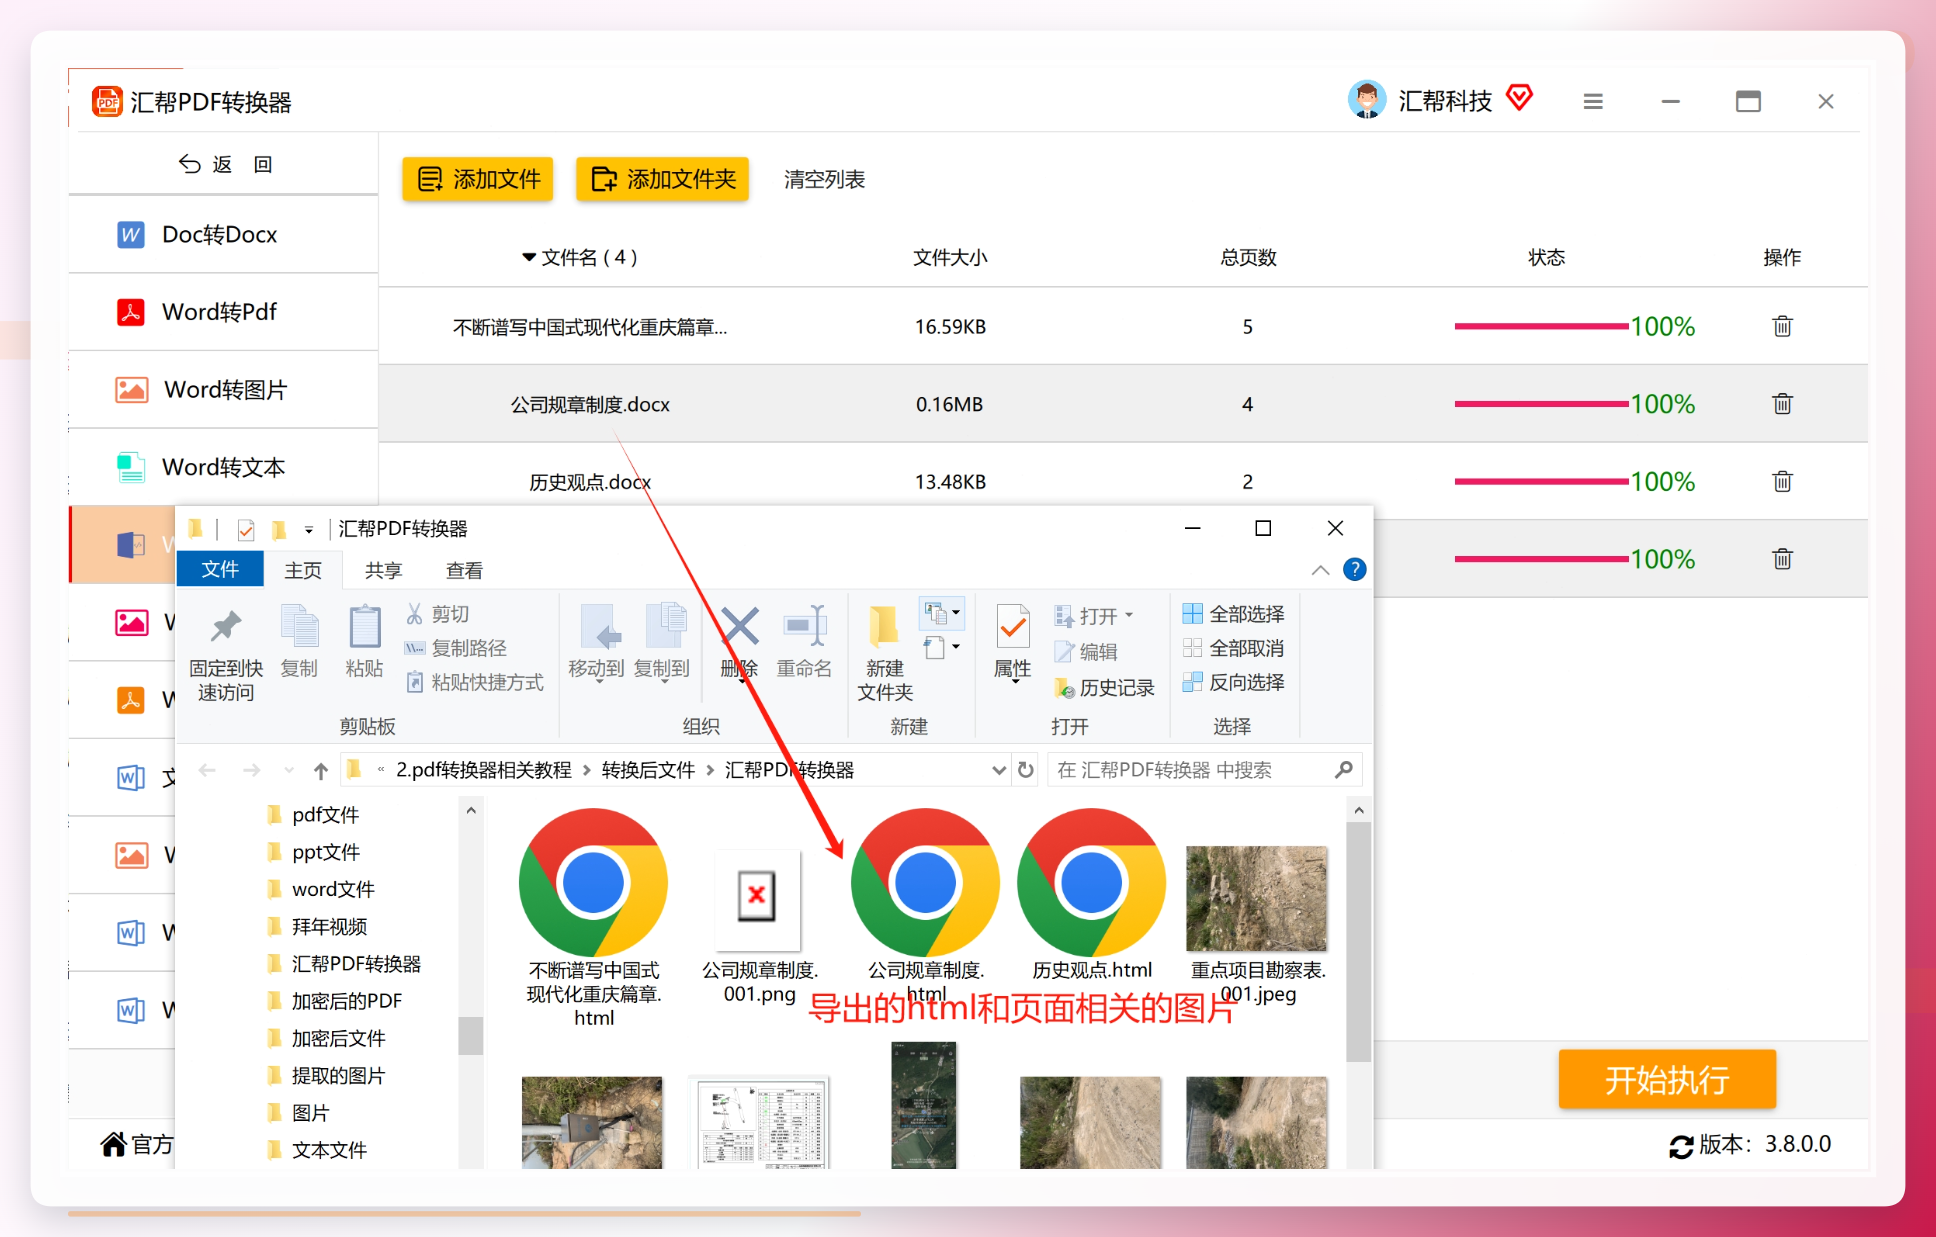This screenshot has height=1237, width=1936.
Task: Click 反向选择 in the select group
Action: tap(1233, 682)
